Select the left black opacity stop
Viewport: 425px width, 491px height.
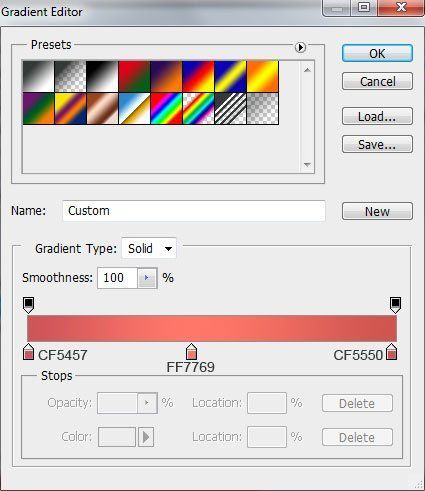(x=29, y=305)
